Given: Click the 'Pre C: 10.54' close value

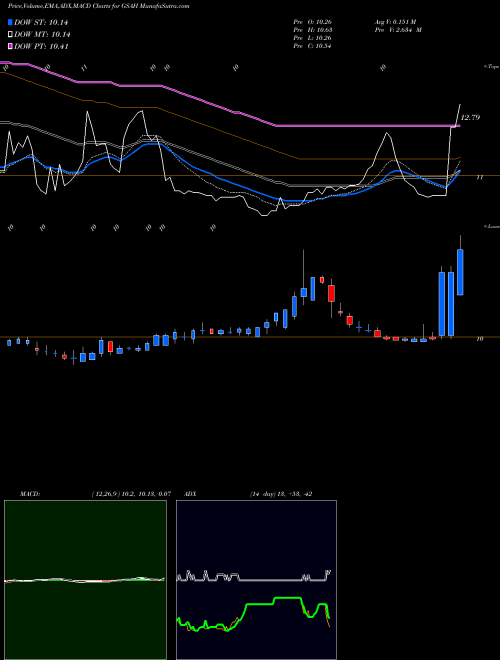Looking at the screenshot, I should pos(312,46).
